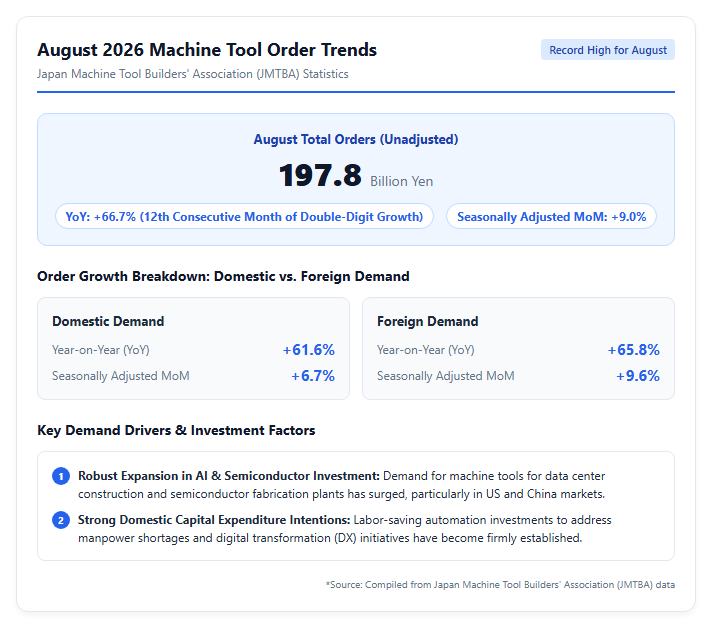This screenshot has height=630, width=712.
Task: Click the foreign +9.6% MoM value
Action: tap(638, 376)
